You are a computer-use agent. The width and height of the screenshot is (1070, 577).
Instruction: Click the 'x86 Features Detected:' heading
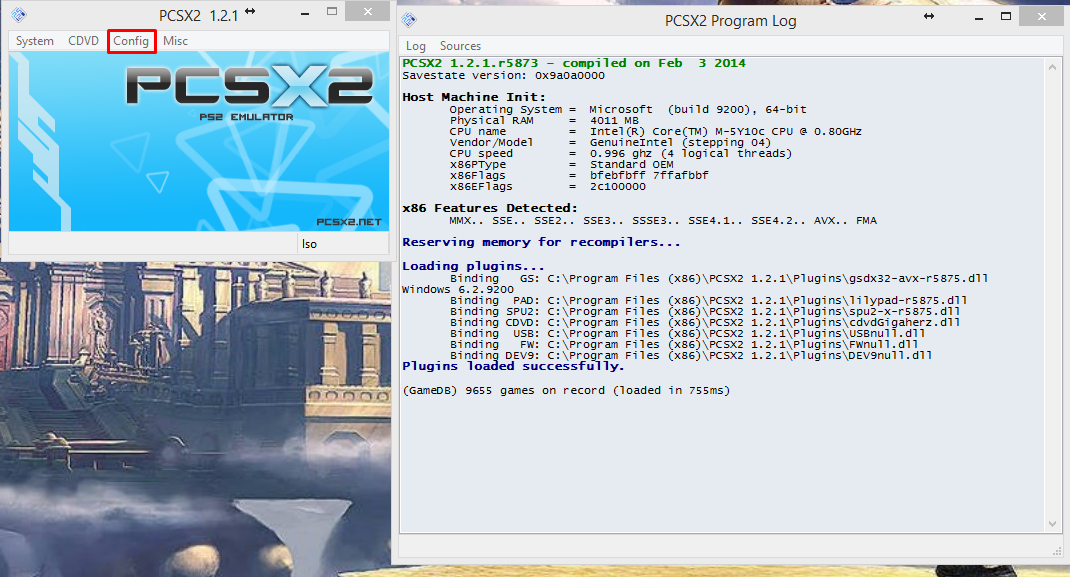click(x=489, y=208)
